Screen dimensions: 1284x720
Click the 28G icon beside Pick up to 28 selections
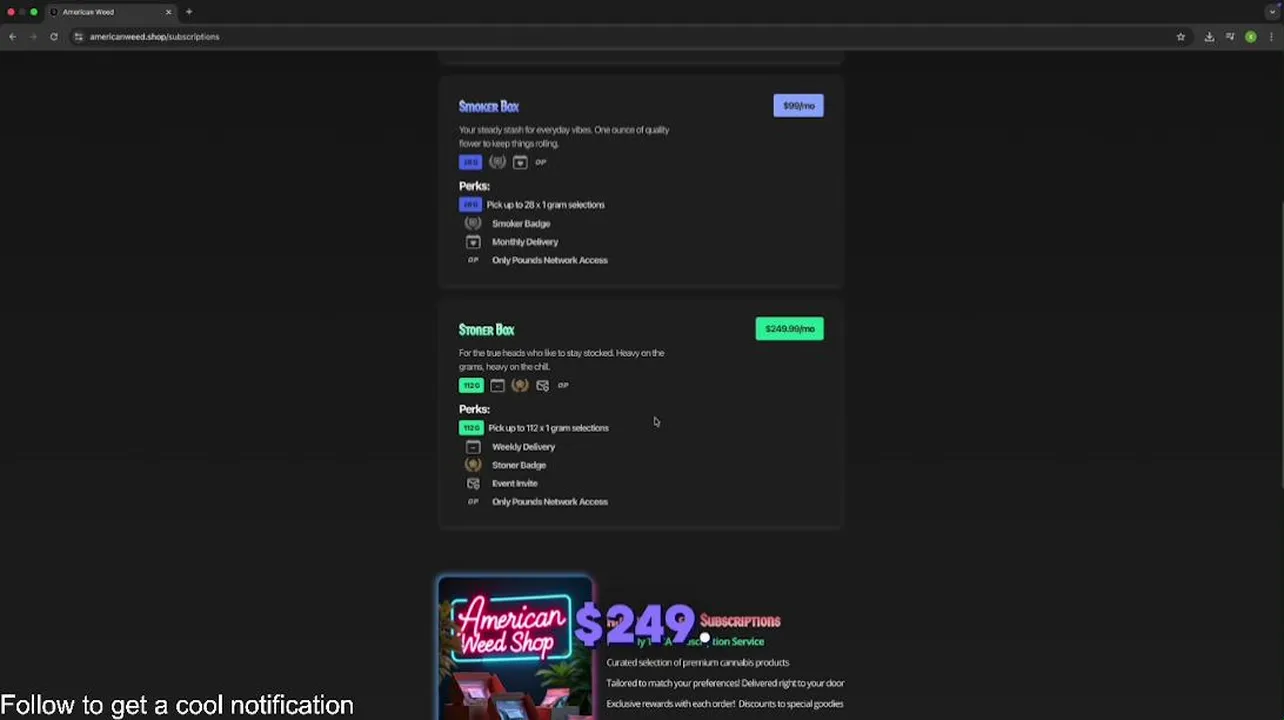[x=470, y=204]
